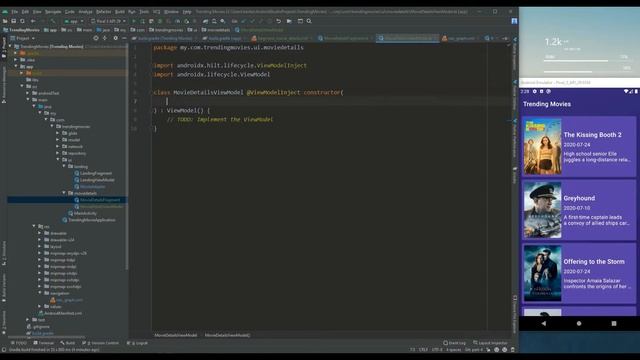Tap the emulator Back navigation button
The width and height of the screenshot is (640, 360).
pyautogui.click(x=544, y=323)
